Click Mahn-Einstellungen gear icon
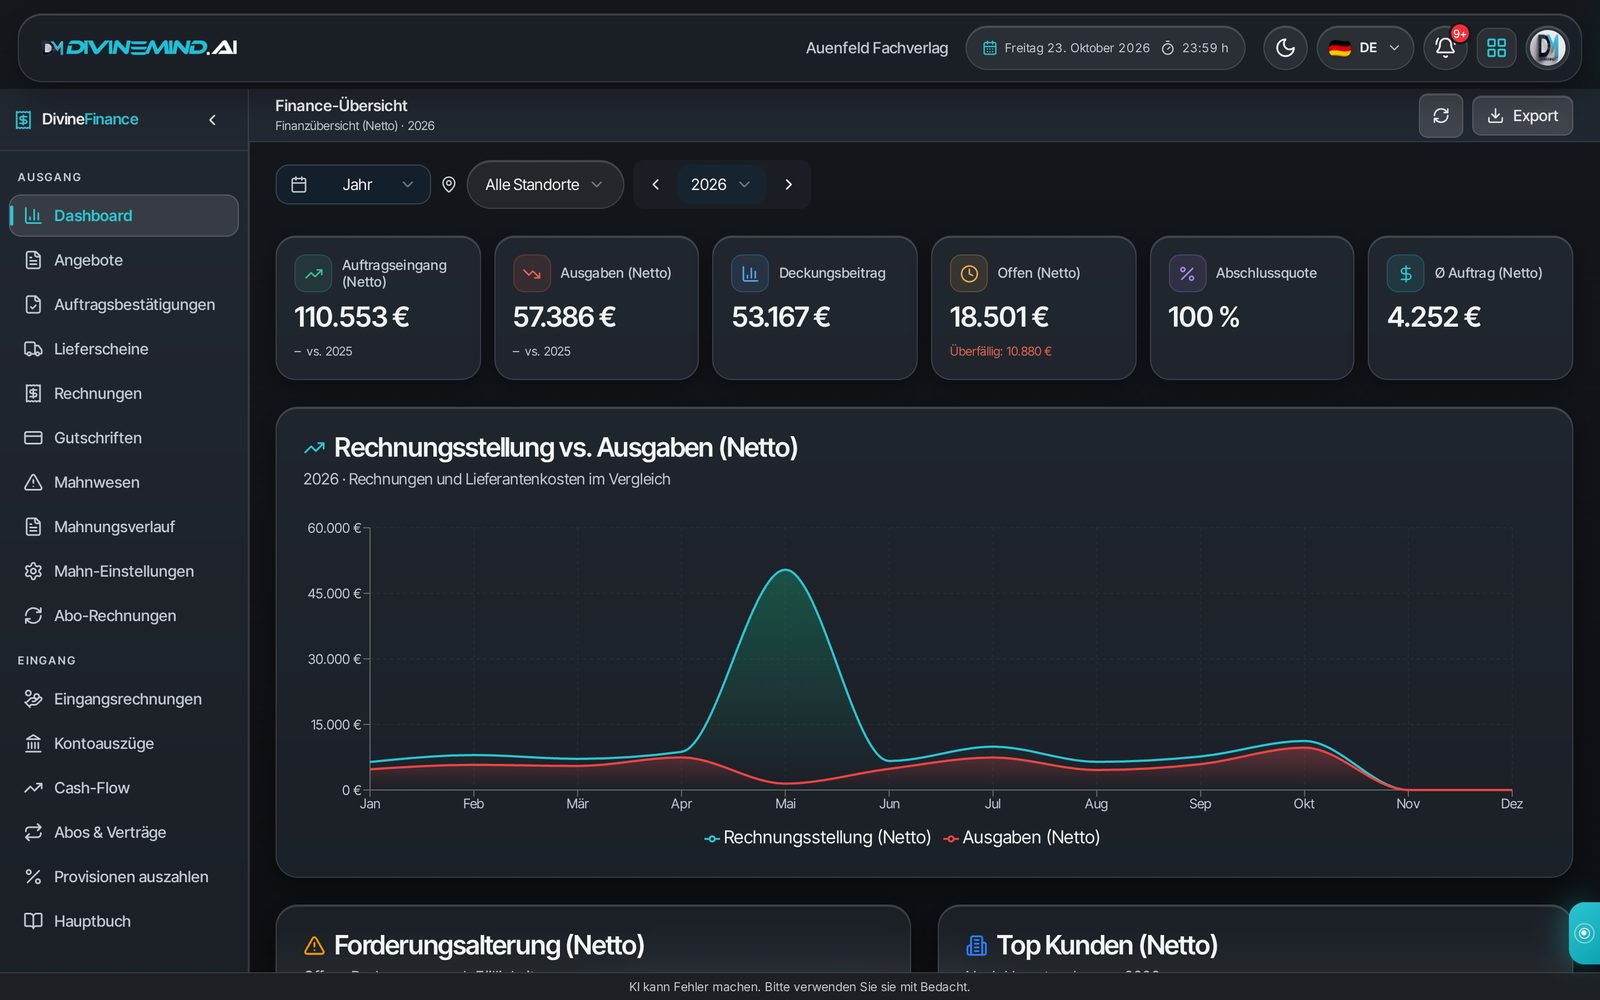Viewport: 1600px width, 1000px height. point(33,572)
